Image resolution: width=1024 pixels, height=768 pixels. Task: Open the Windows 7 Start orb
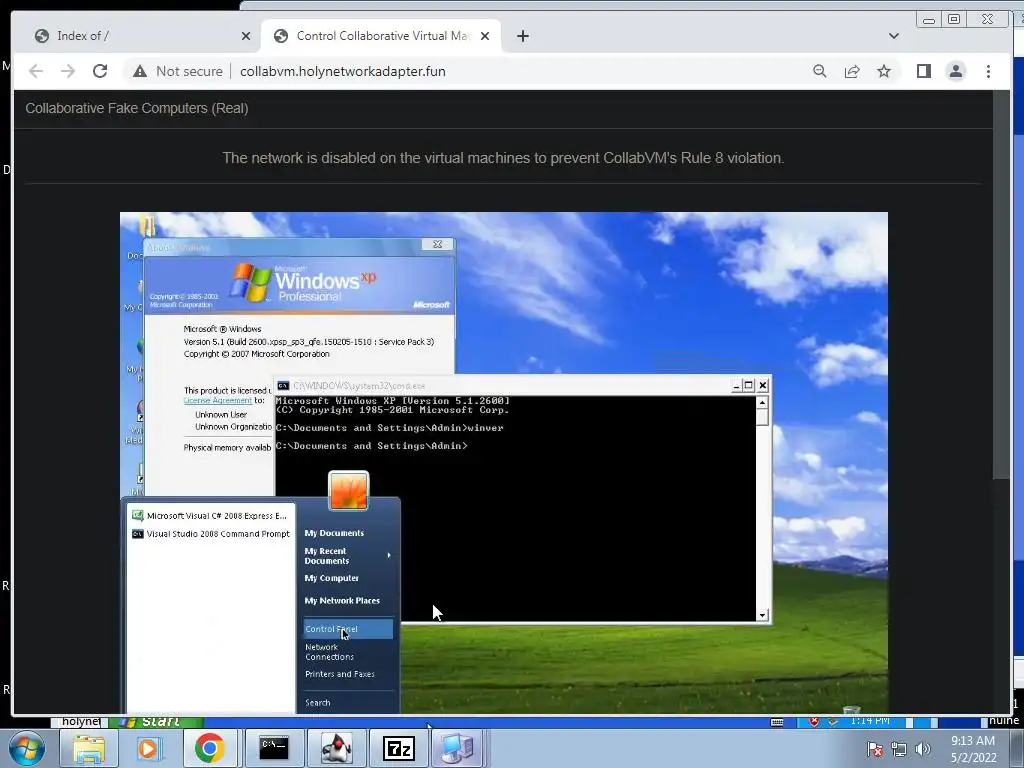click(26, 748)
